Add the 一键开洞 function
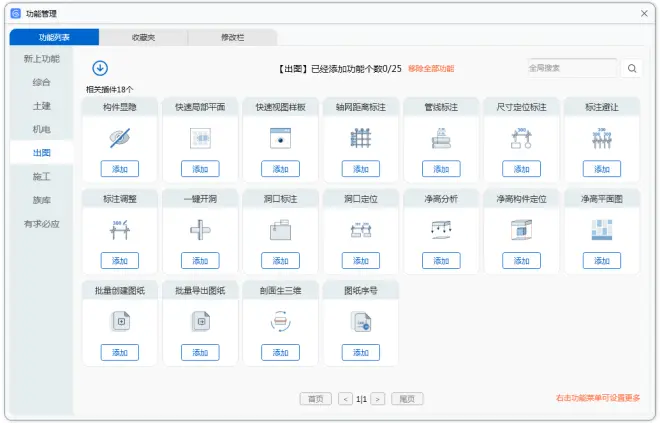This screenshot has width=660, height=423. tap(200, 261)
